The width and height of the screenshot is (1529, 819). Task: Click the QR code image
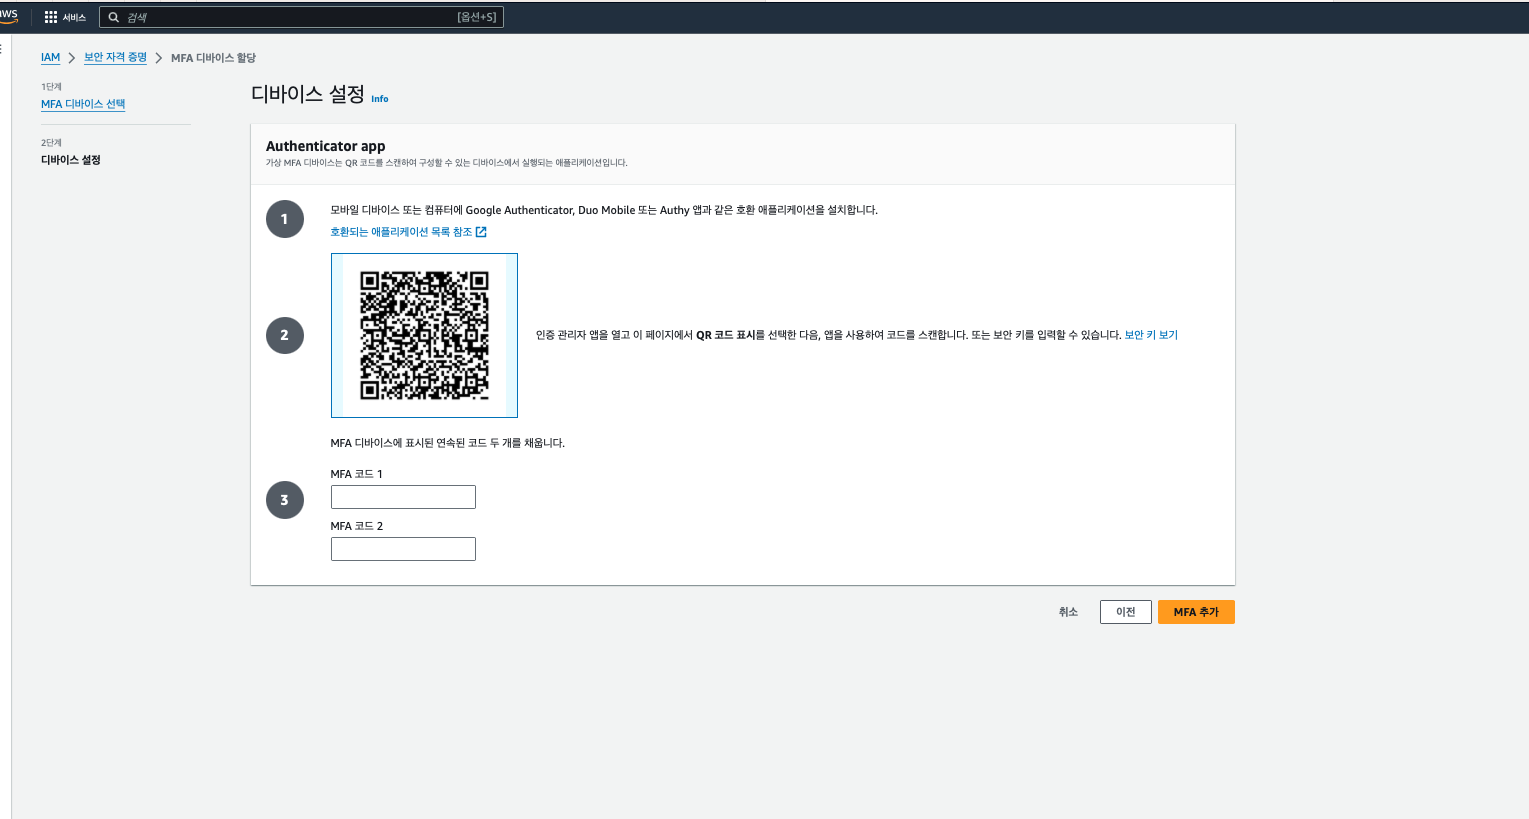tap(424, 335)
